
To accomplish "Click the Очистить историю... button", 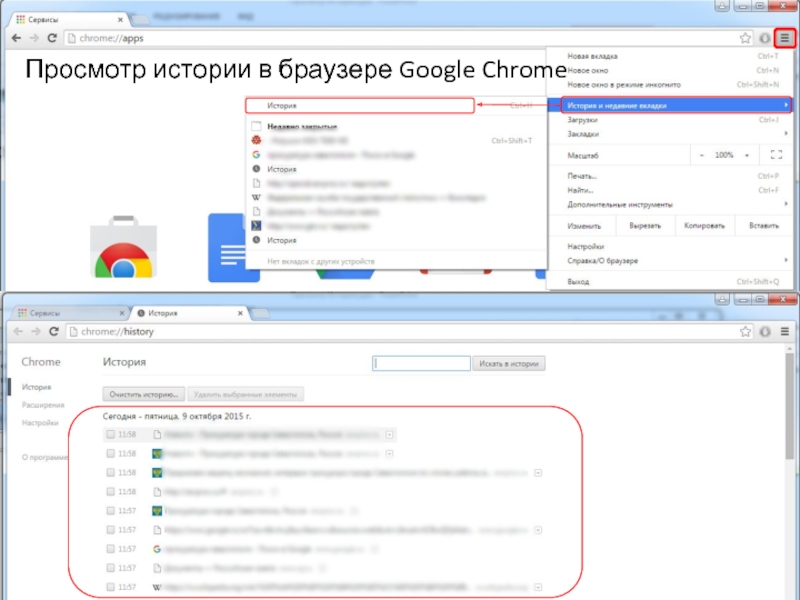I will [x=143, y=394].
